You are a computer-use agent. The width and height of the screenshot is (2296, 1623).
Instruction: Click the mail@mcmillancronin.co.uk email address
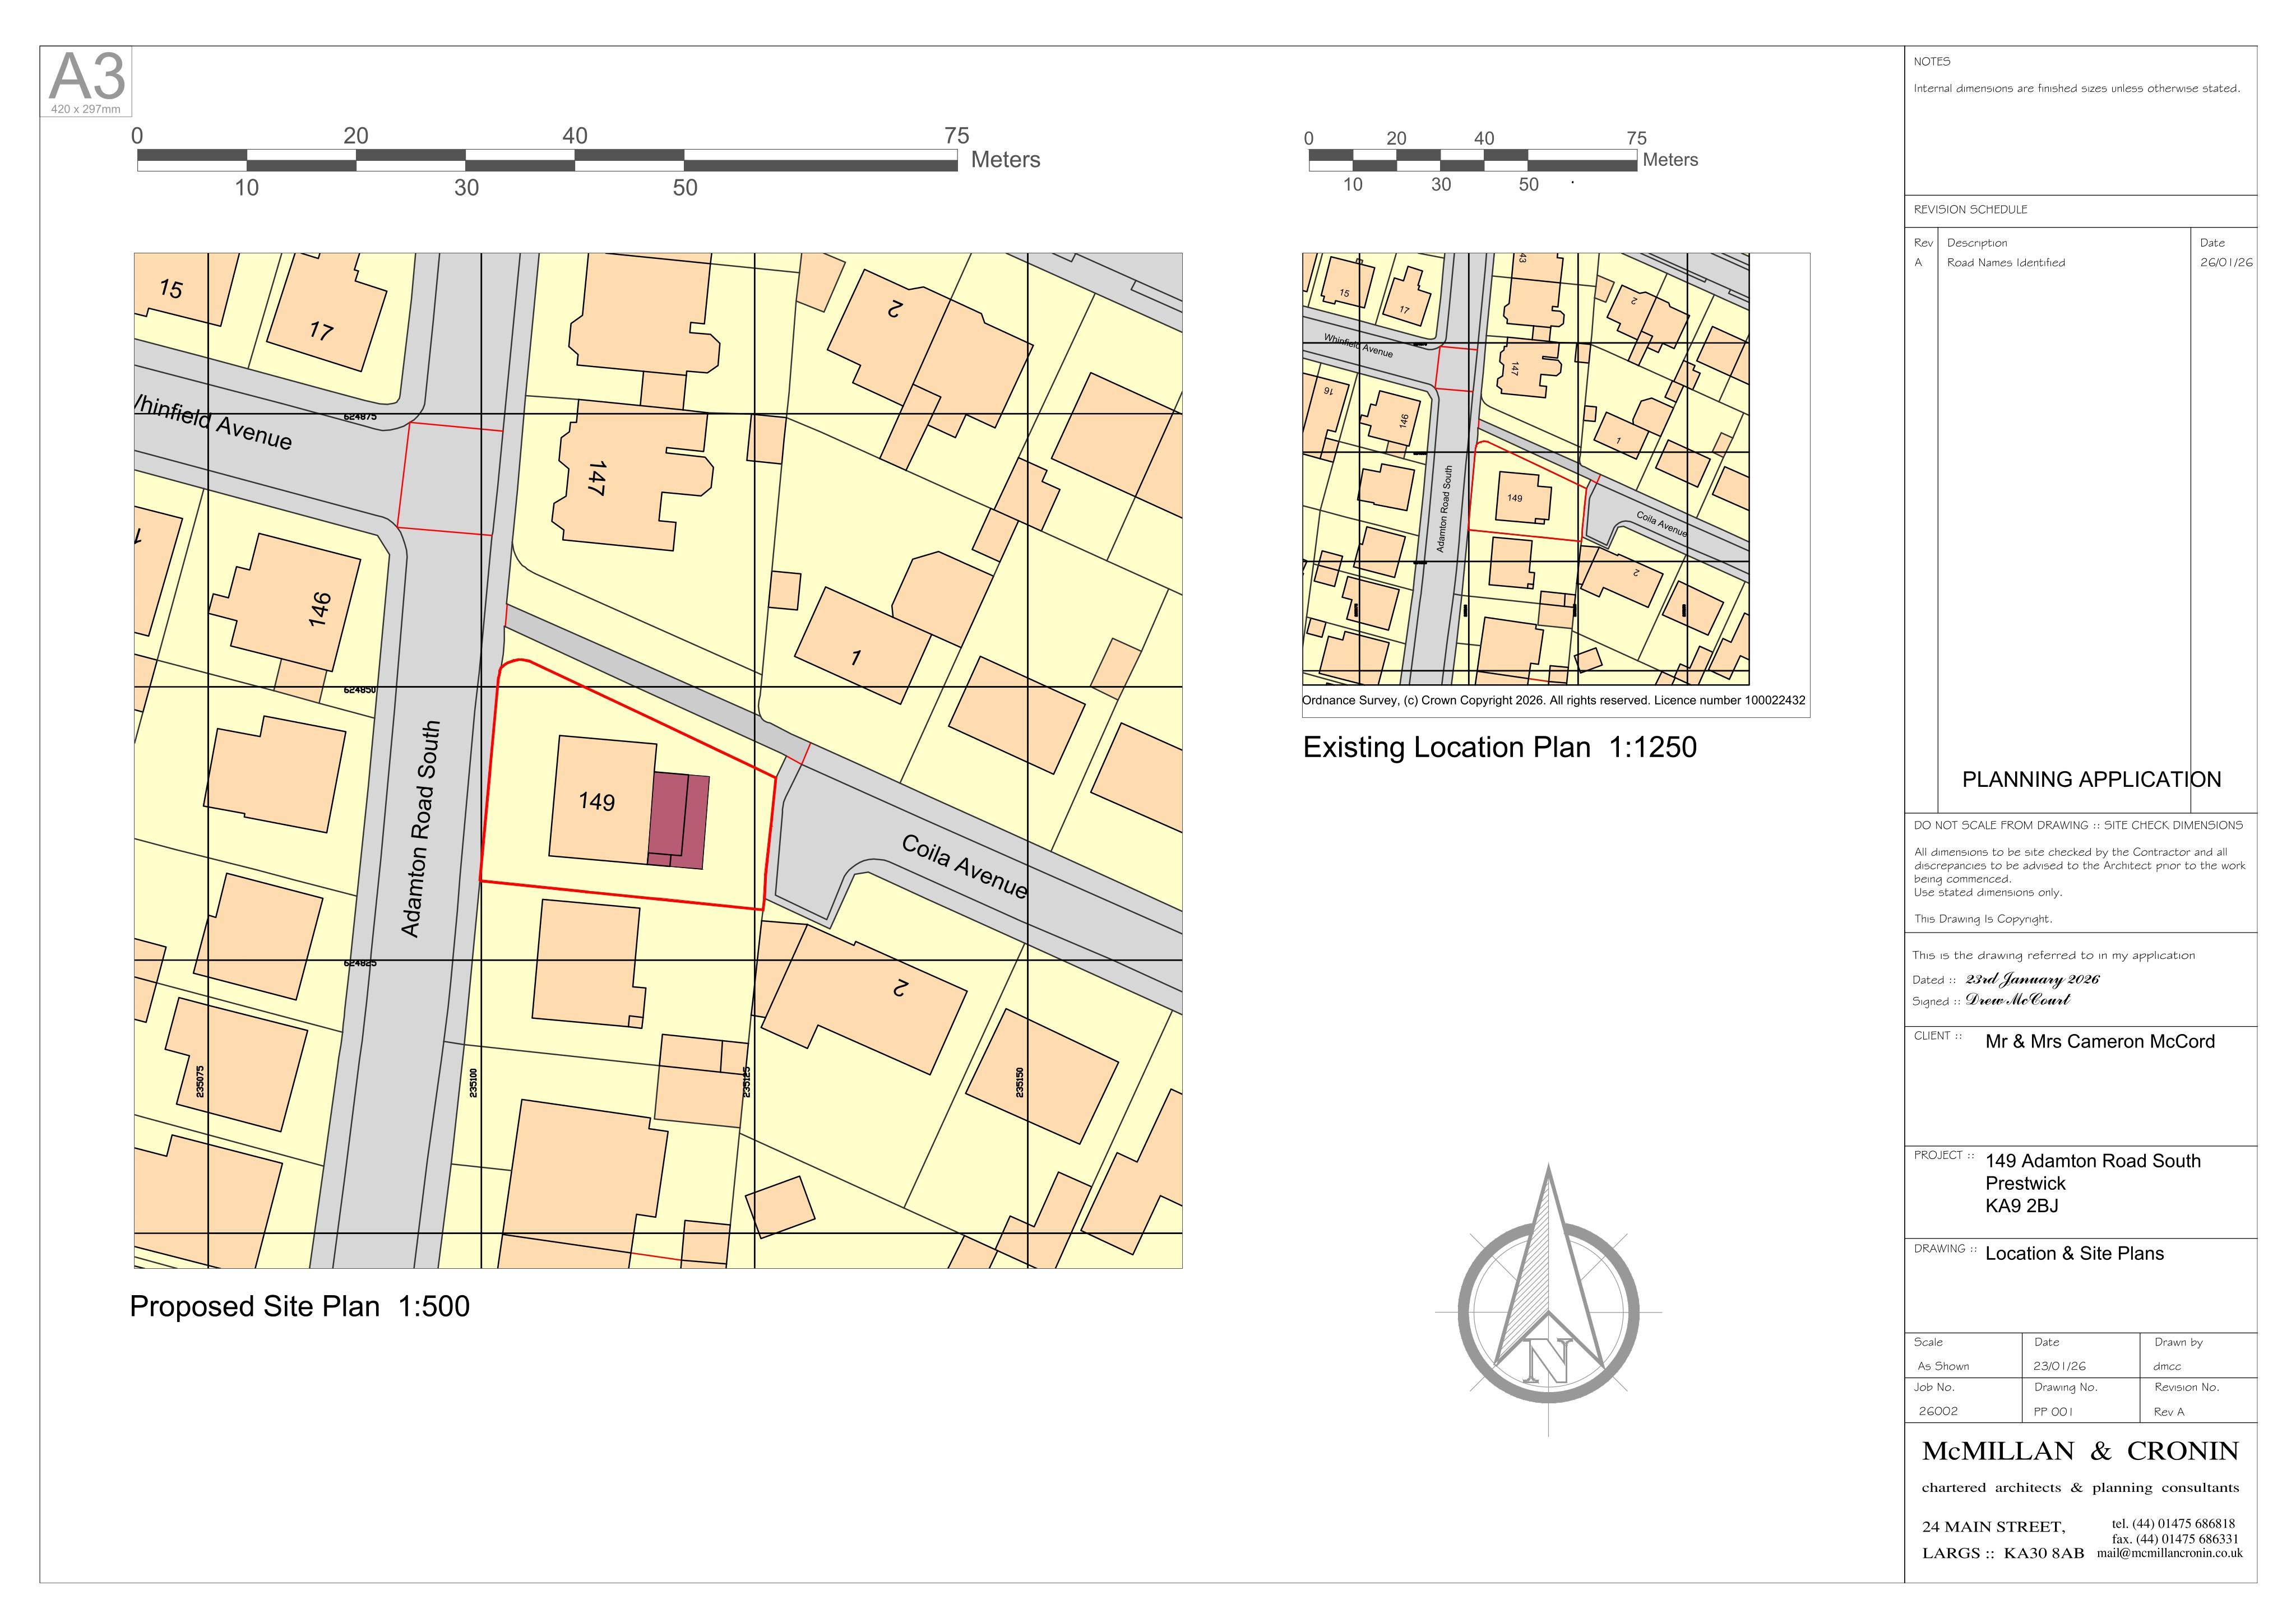(x=2170, y=1553)
